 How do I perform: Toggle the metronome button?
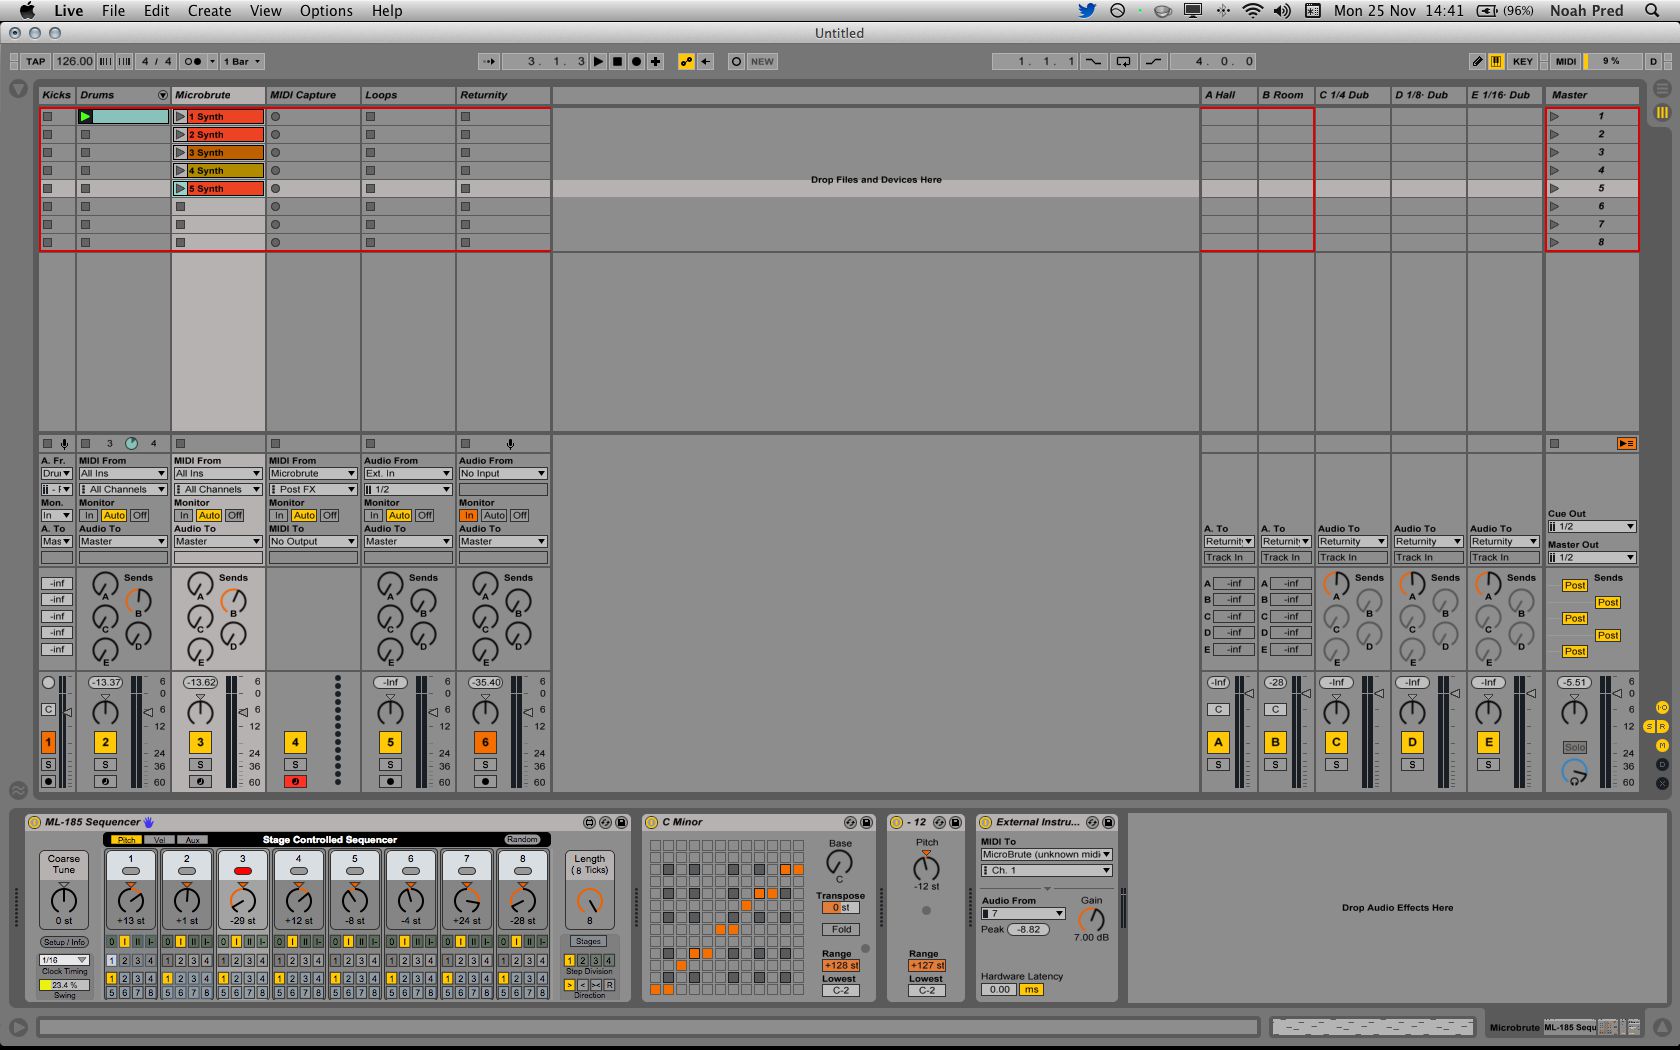pos(194,61)
